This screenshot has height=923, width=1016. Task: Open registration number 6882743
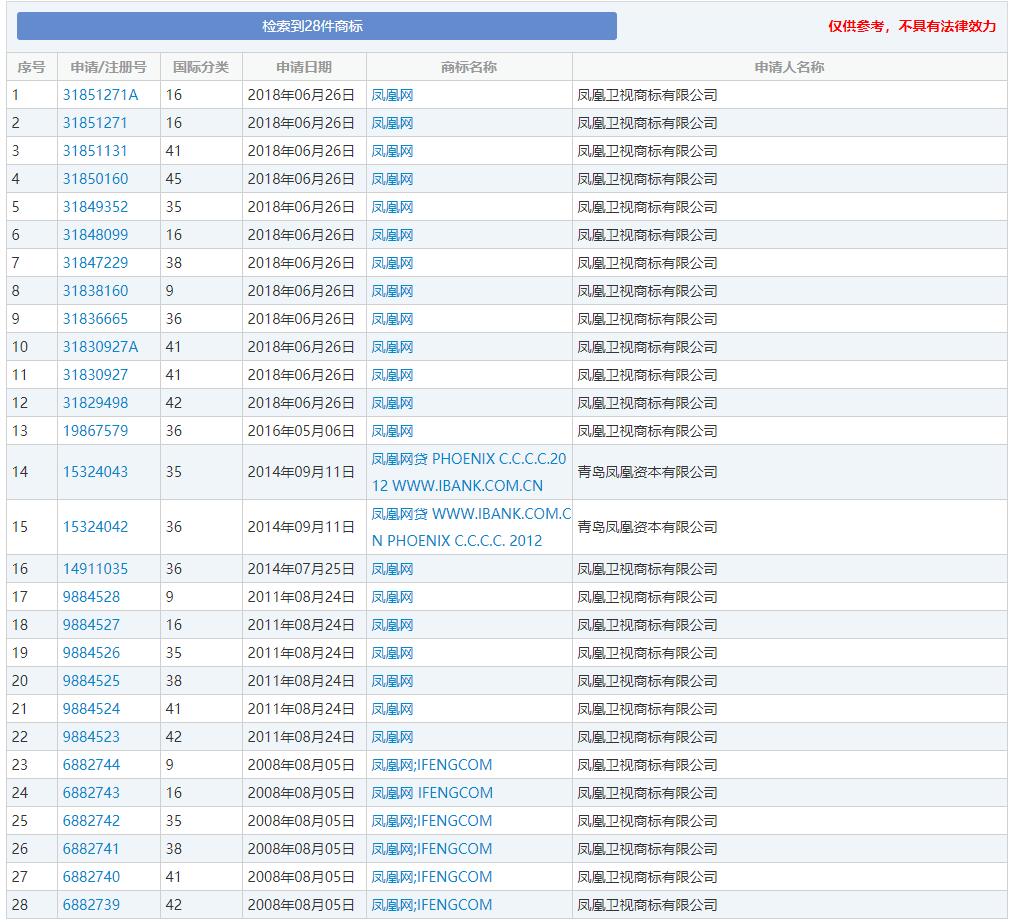tap(91, 793)
